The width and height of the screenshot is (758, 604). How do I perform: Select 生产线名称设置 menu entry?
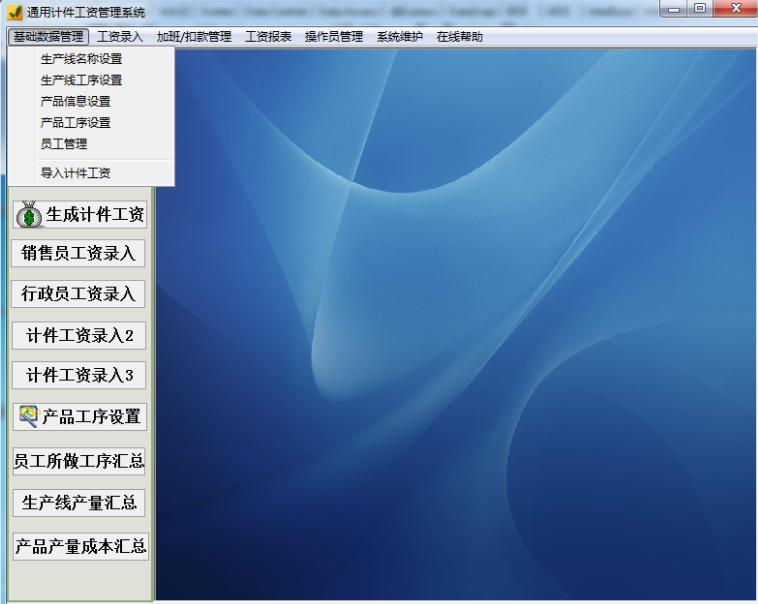(91, 59)
